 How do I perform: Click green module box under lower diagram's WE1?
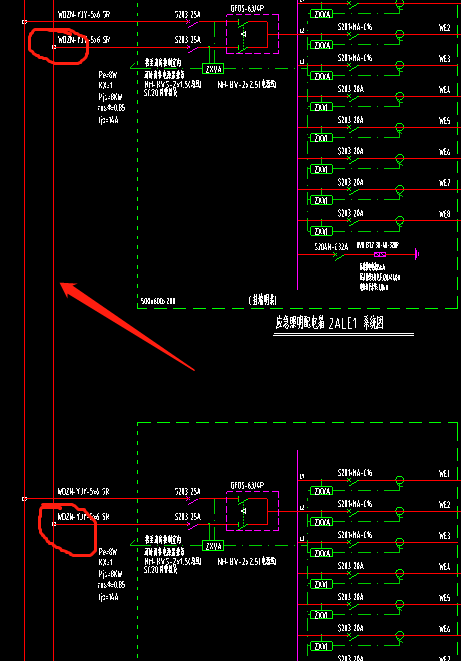point(321,491)
